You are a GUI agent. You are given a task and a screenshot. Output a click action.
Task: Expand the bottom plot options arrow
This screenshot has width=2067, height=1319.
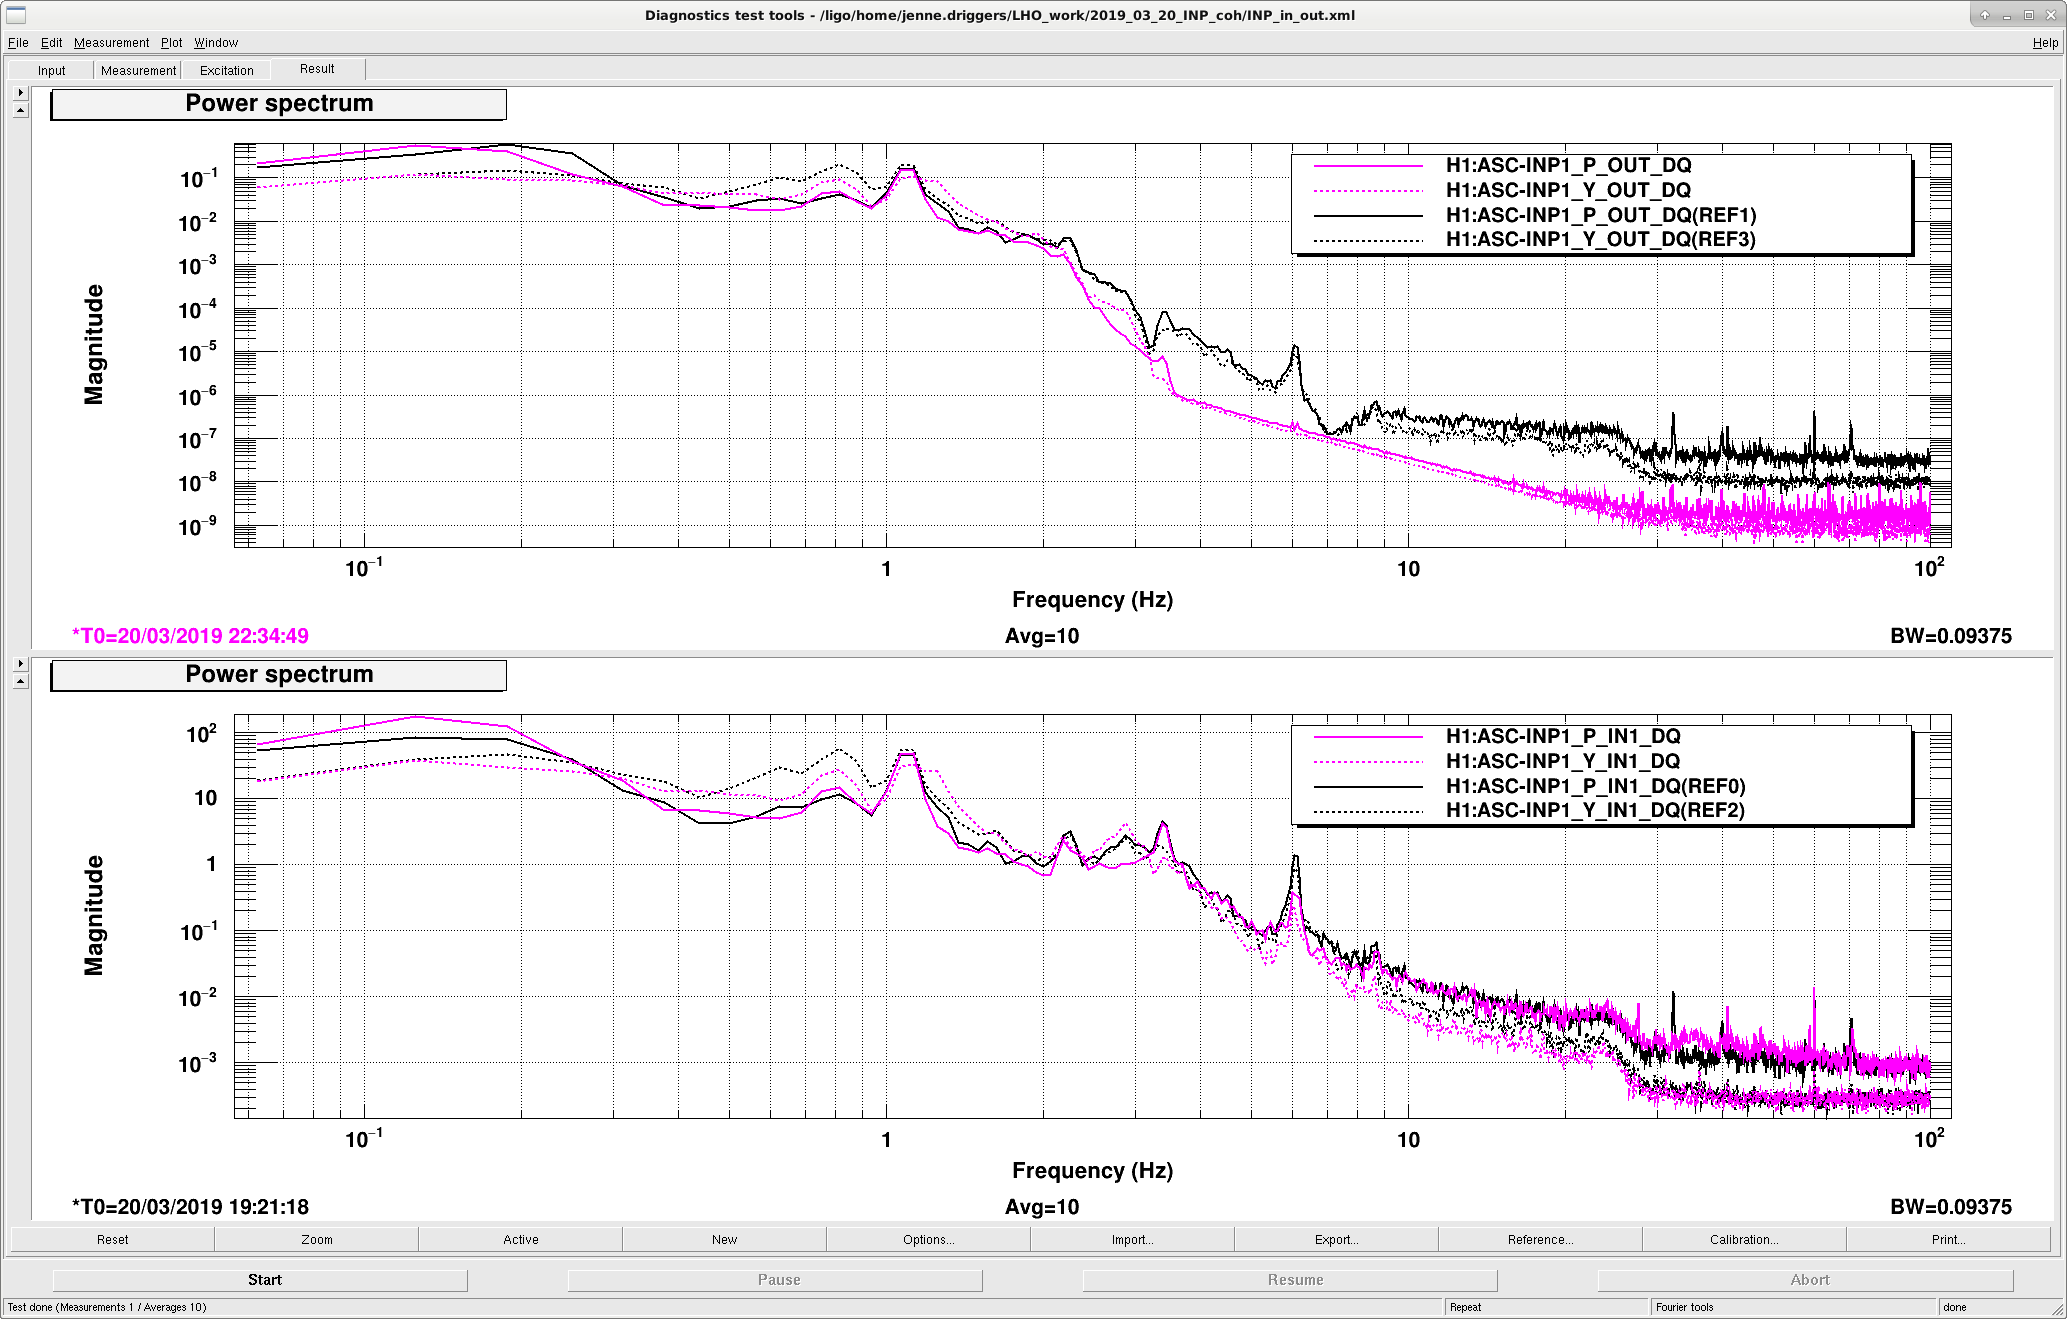(20, 663)
